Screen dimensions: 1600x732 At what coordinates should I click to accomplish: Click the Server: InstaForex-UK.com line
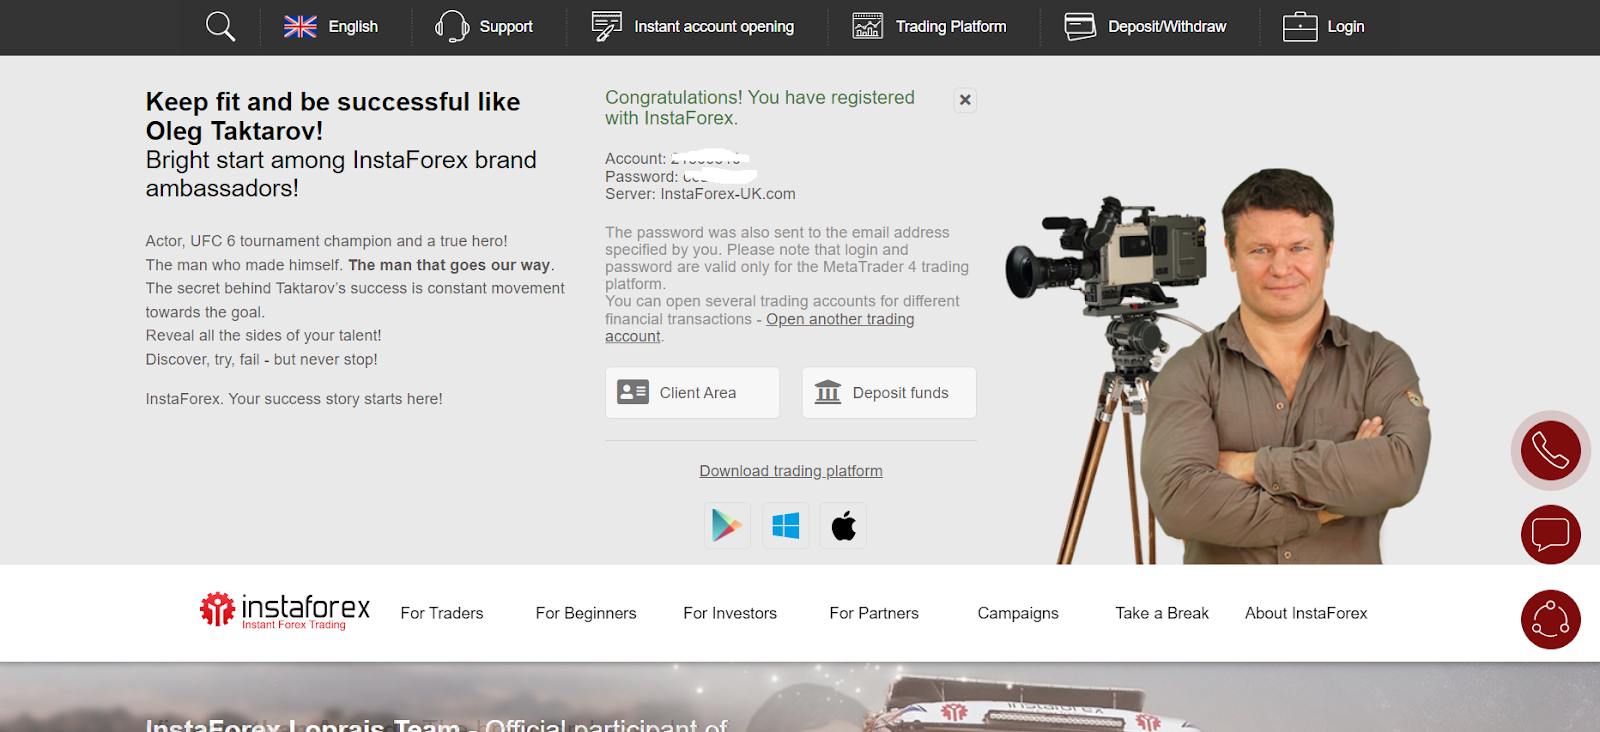(700, 194)
